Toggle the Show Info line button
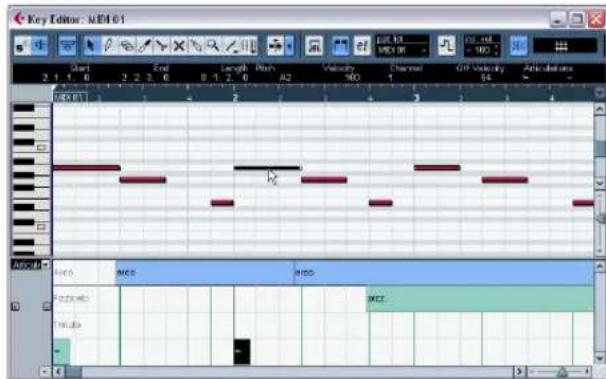This screenshot has width=606, height=379. coord(66,46)
